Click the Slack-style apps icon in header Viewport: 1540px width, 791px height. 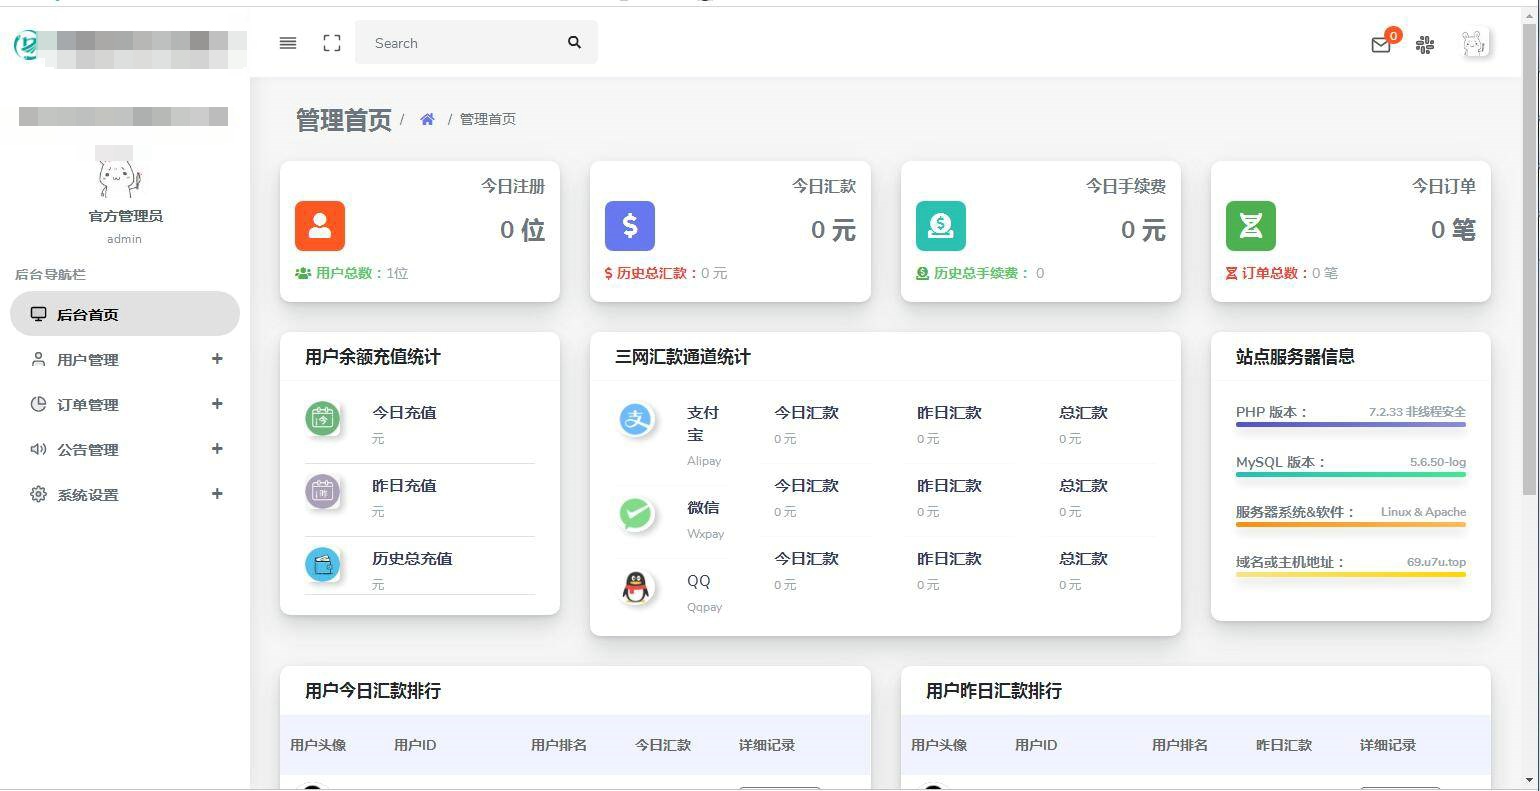[x=1425, y=44]
